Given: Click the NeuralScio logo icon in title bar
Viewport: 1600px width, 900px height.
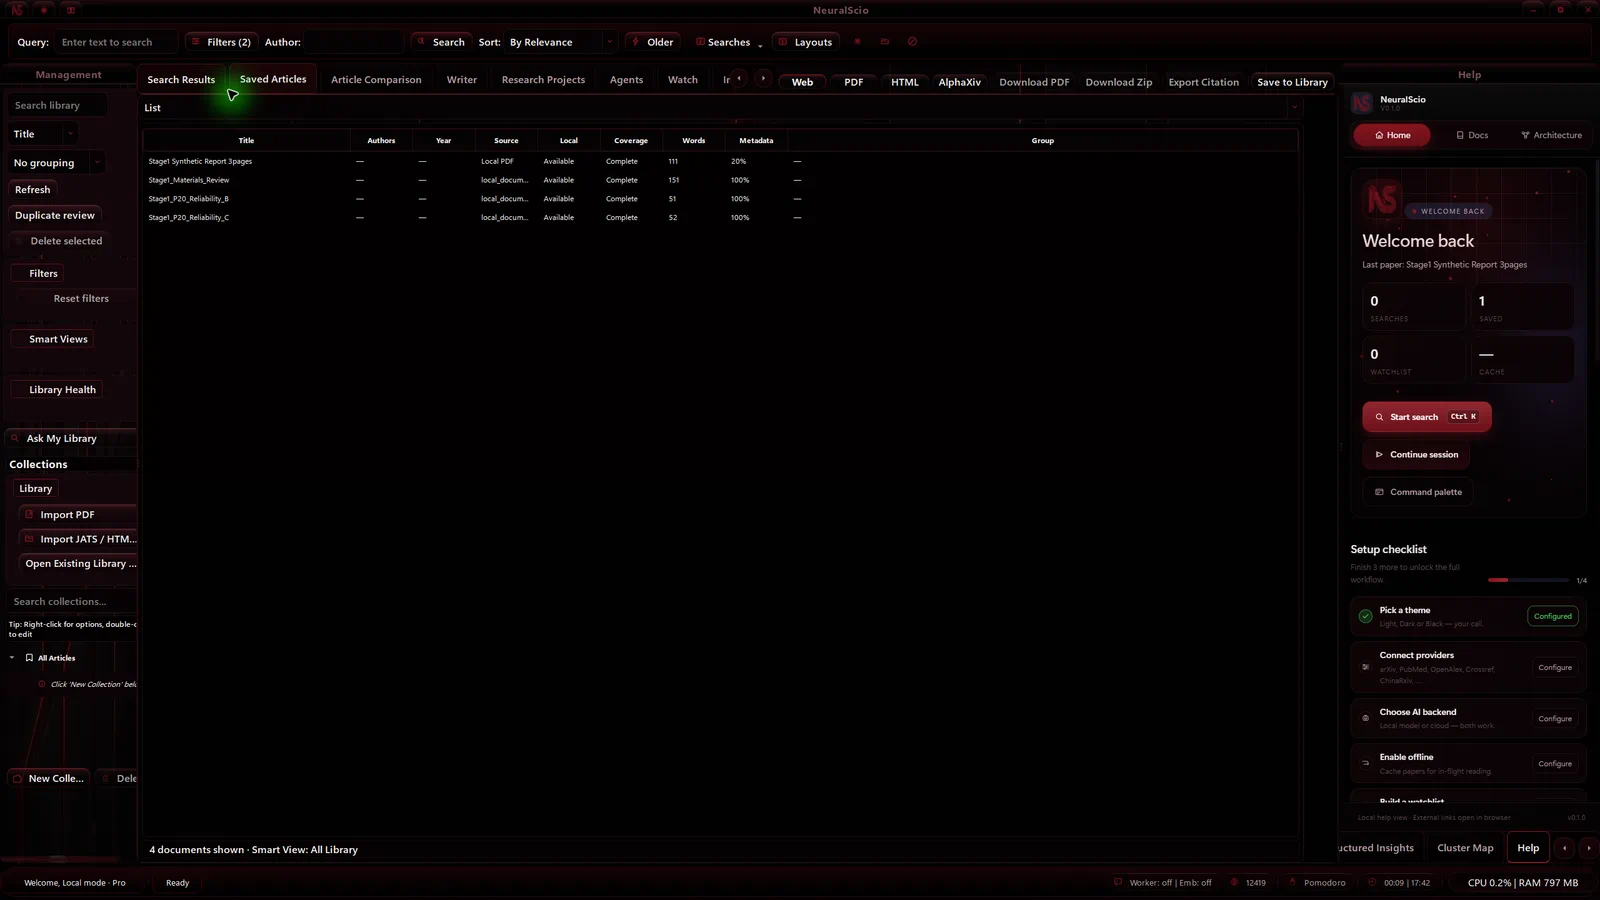Looking at the screenshot, I should pos(17,10).
